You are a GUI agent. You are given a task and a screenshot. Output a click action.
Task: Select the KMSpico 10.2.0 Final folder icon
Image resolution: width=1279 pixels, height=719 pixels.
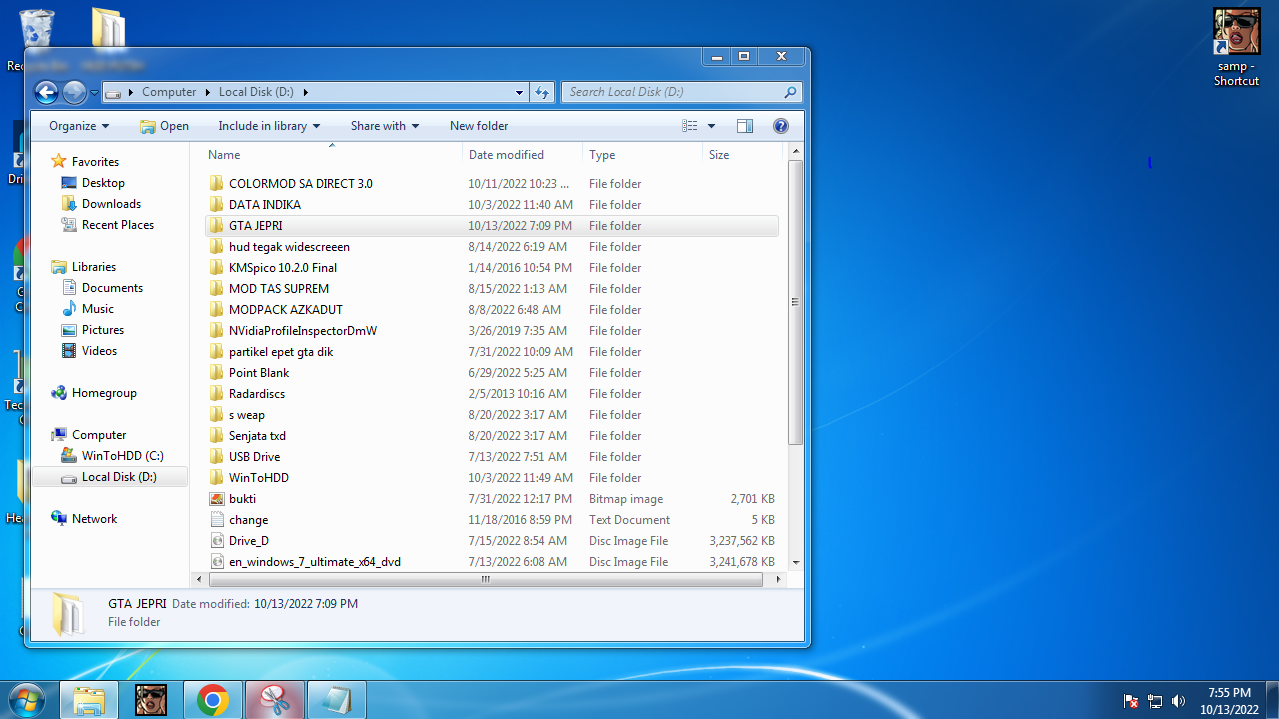[217, 268]
